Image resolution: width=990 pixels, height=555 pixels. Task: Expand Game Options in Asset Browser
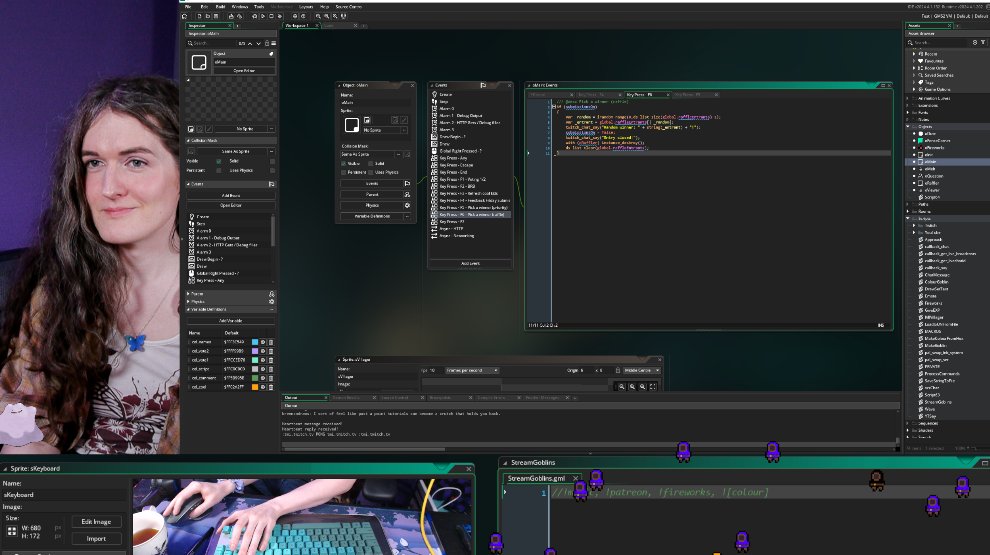pos(914,90)
